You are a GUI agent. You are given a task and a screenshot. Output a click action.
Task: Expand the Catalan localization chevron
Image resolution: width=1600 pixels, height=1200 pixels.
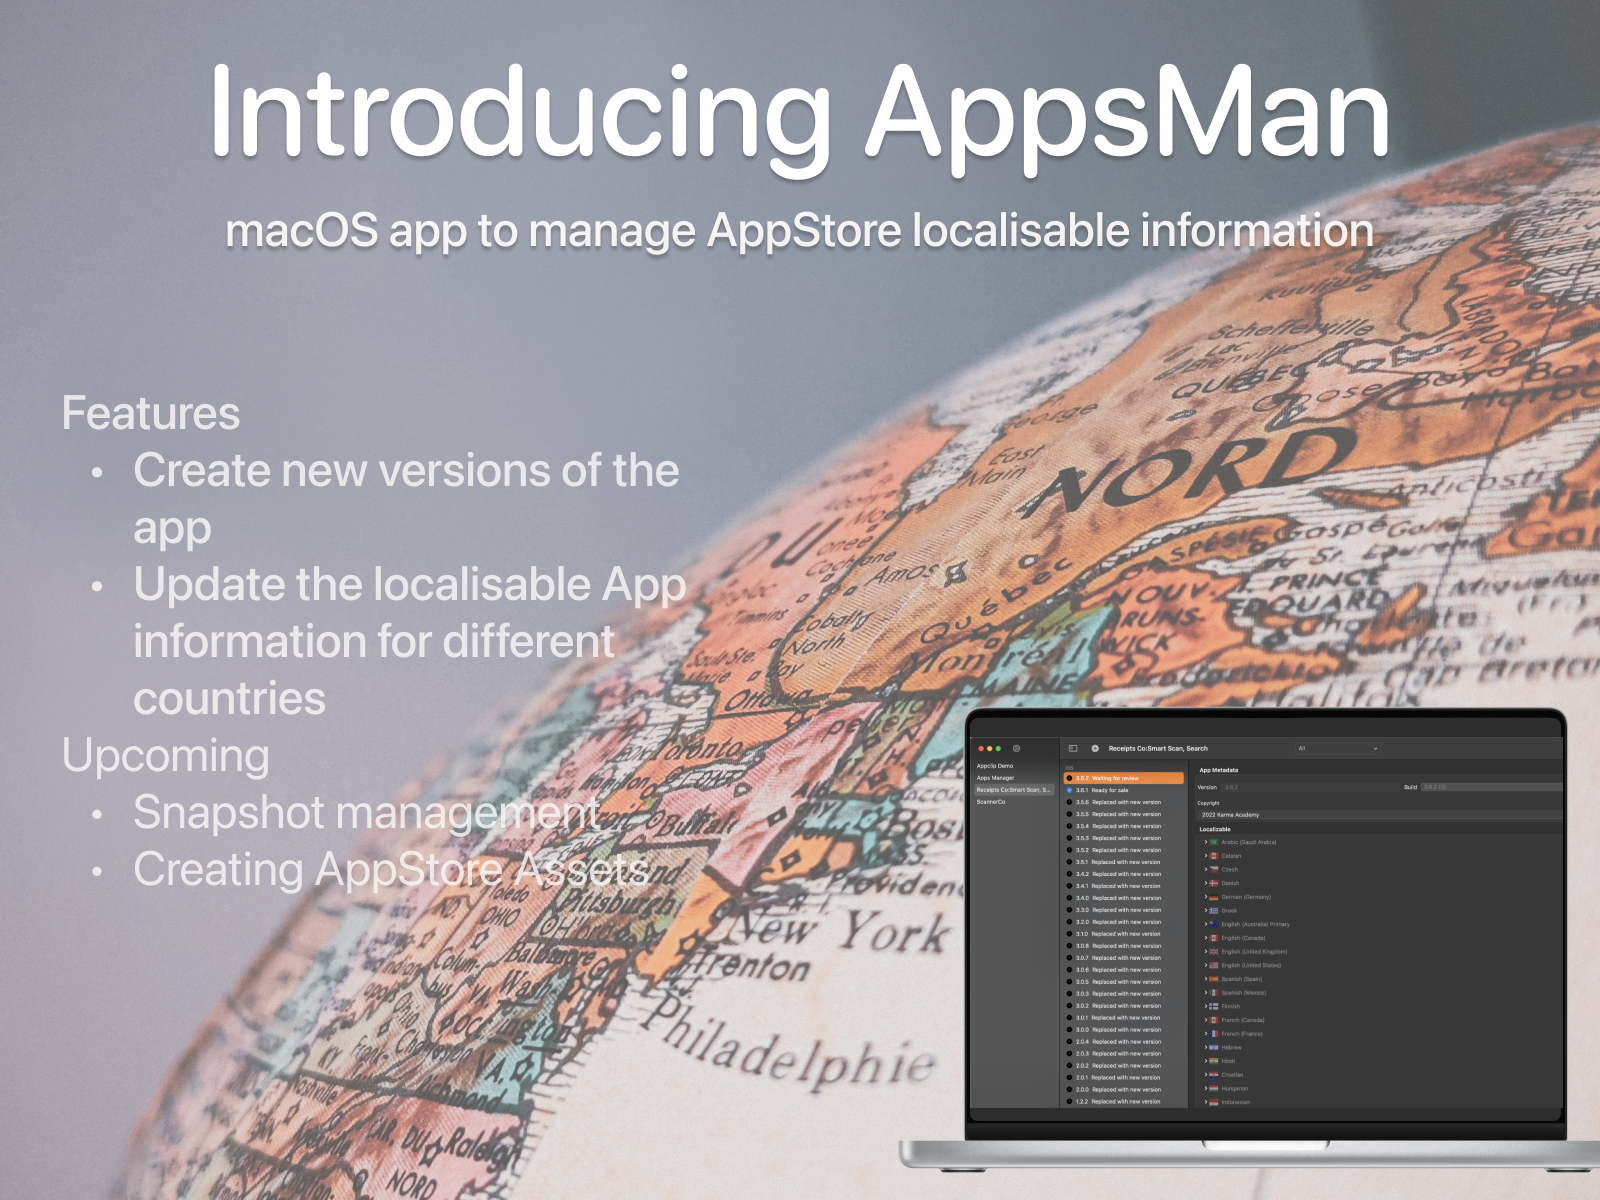(x=1205, y=856)
